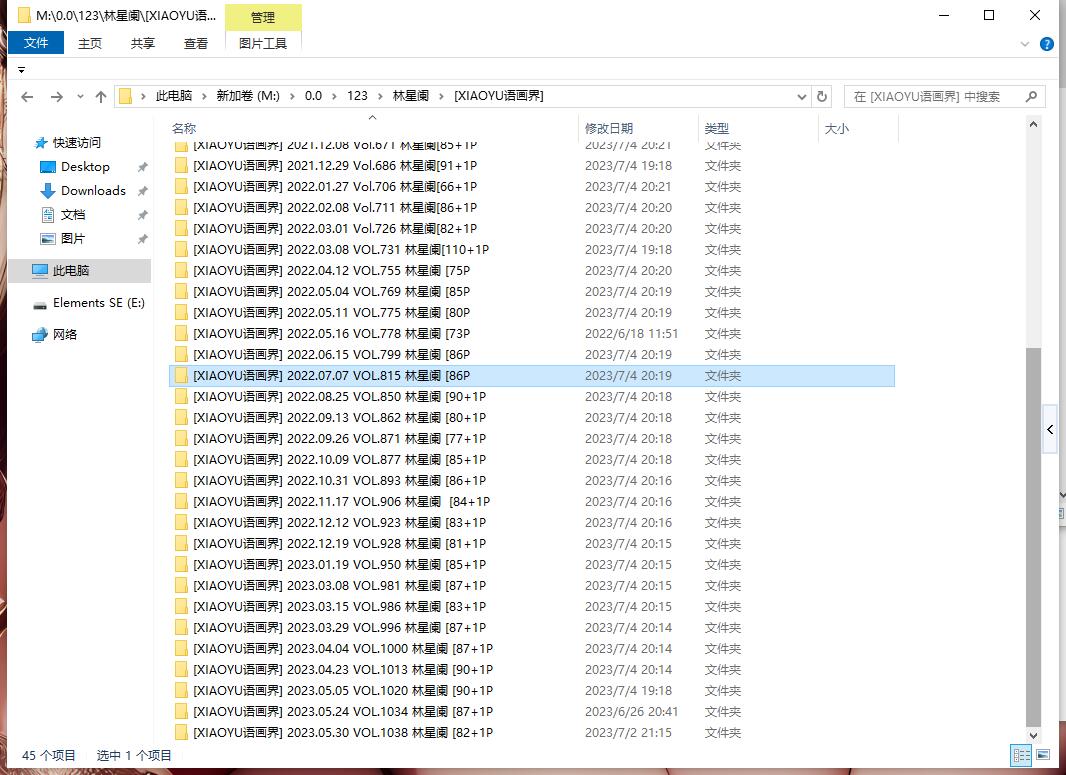Click folder icon of 2023.03.15 VOL.986
Screen dimensions: 1066x775
[181, 607]
